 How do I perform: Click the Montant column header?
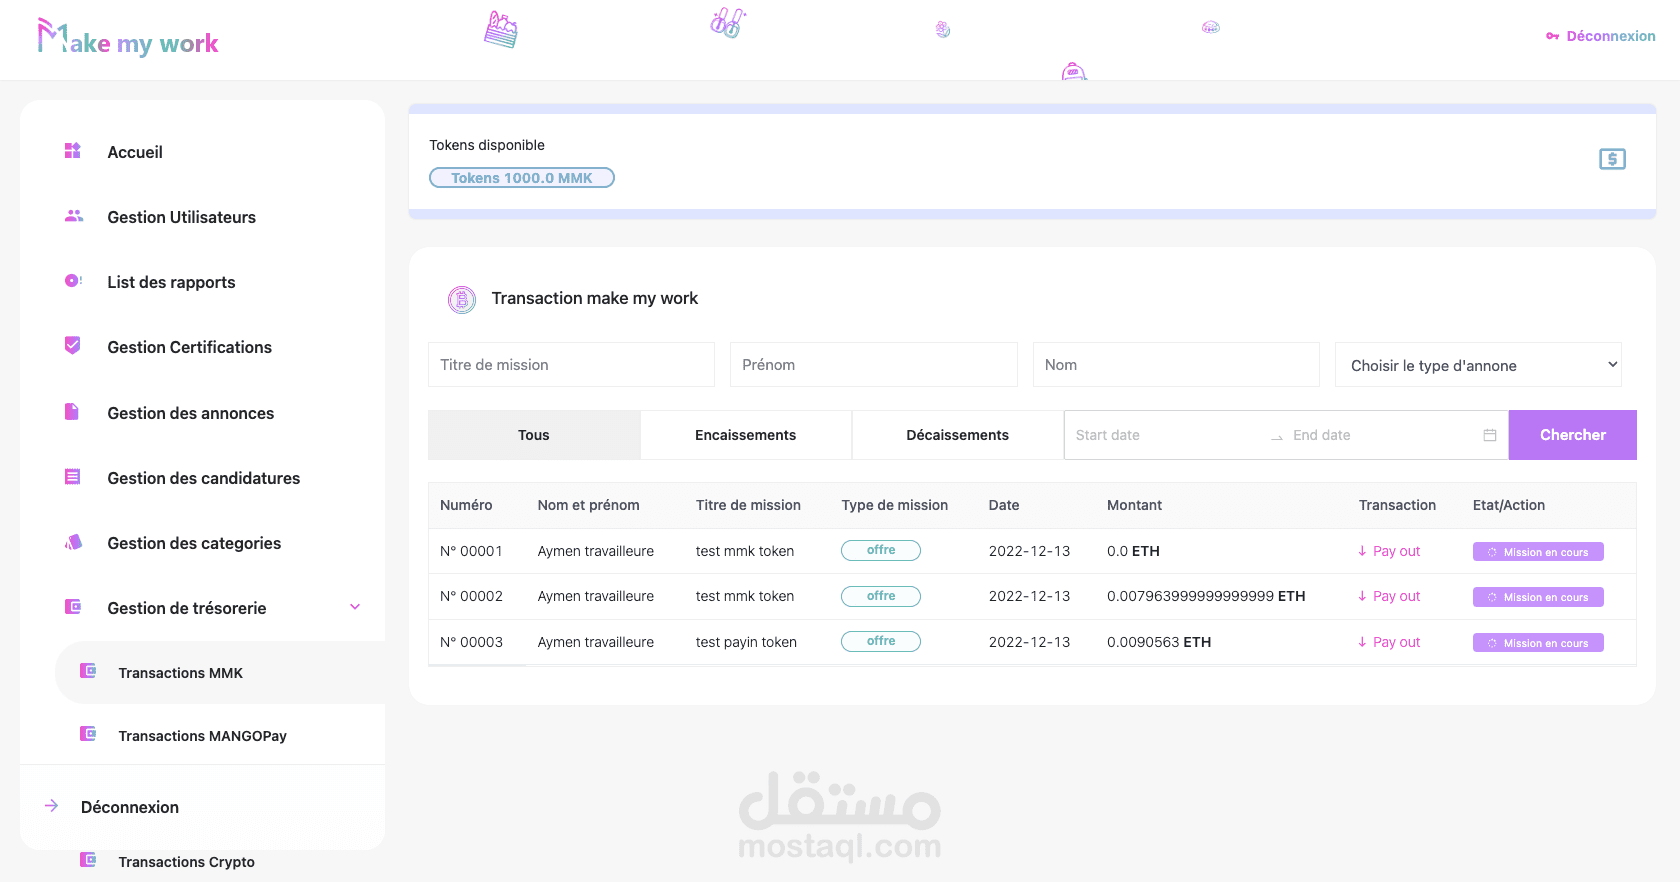(x=1134, y=505)
